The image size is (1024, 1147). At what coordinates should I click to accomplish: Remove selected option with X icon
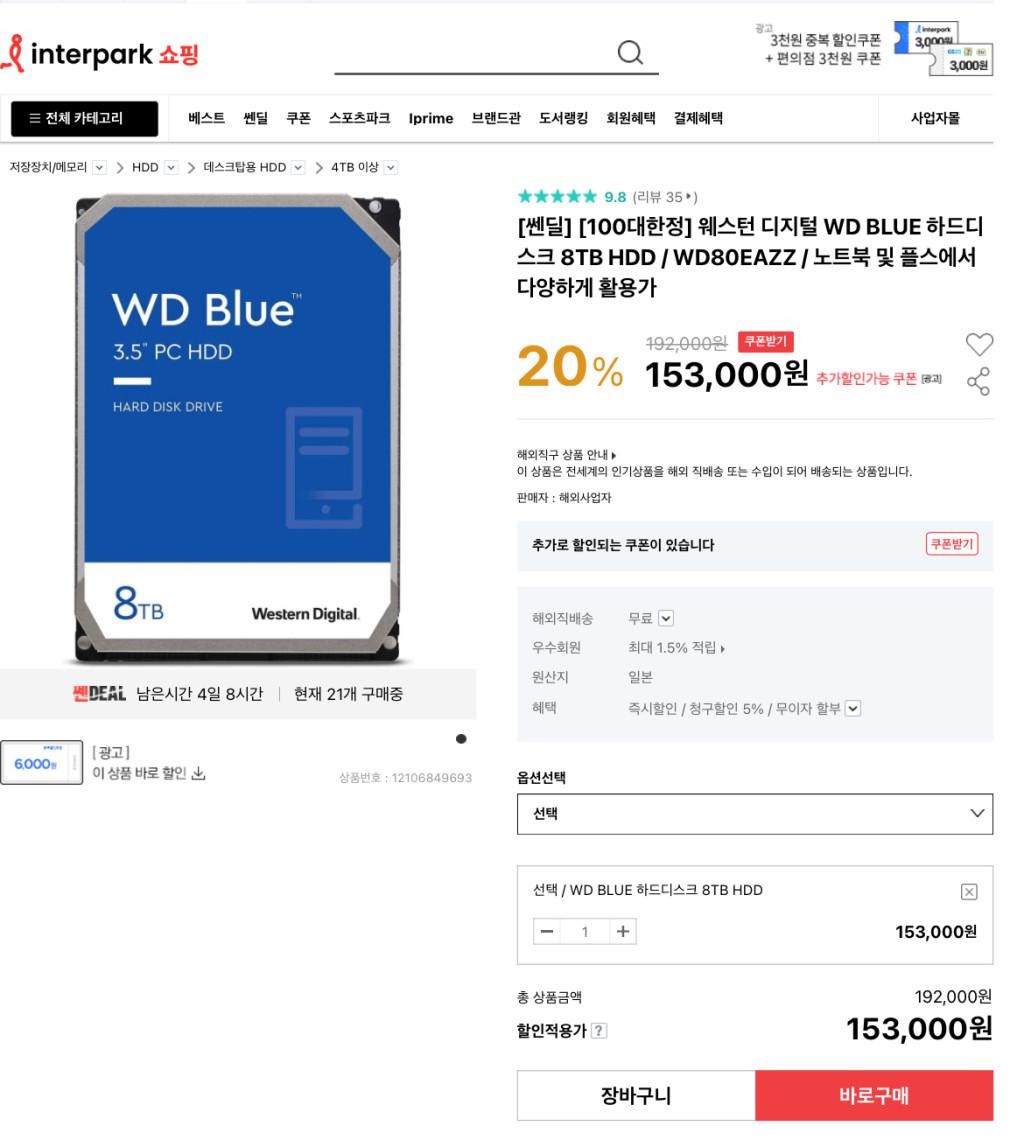[968, 892]
